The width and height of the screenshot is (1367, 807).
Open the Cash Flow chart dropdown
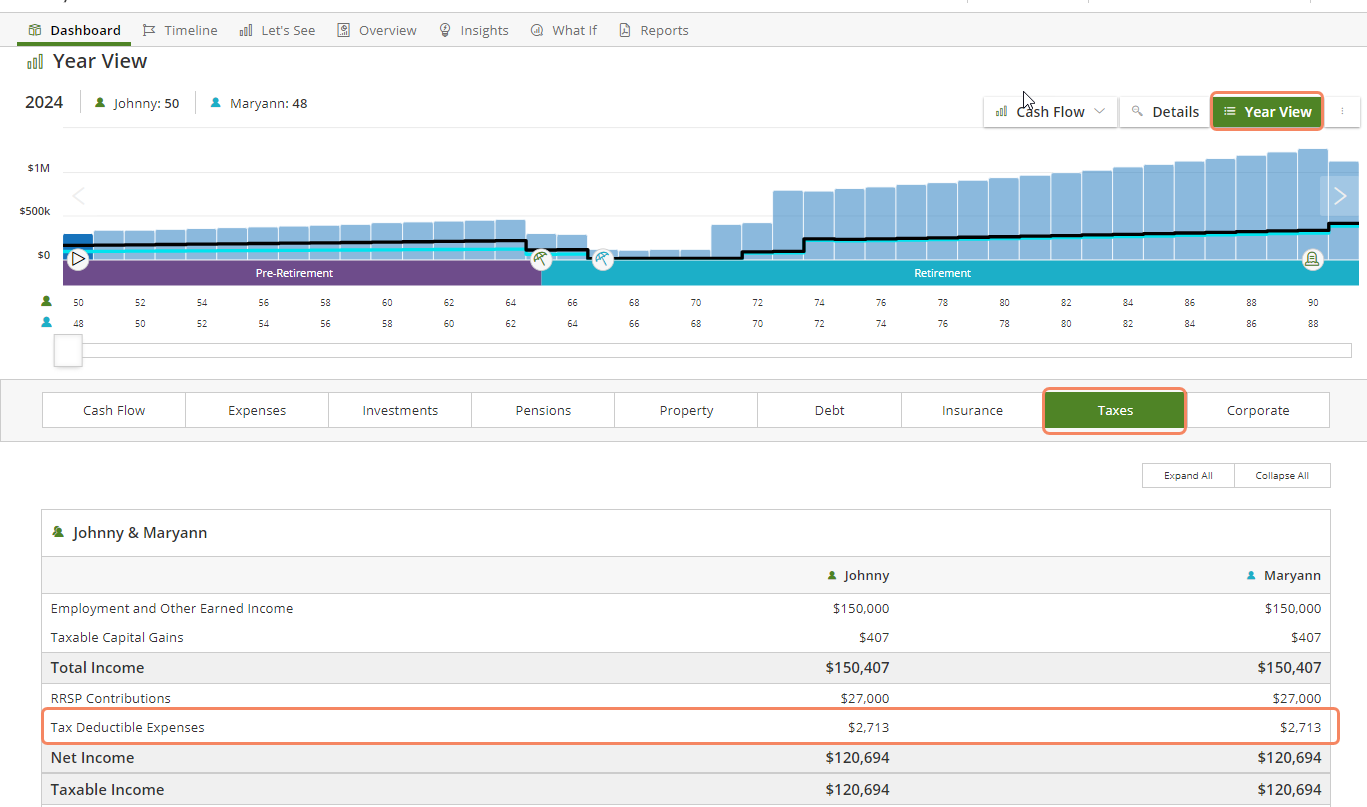1050,112
